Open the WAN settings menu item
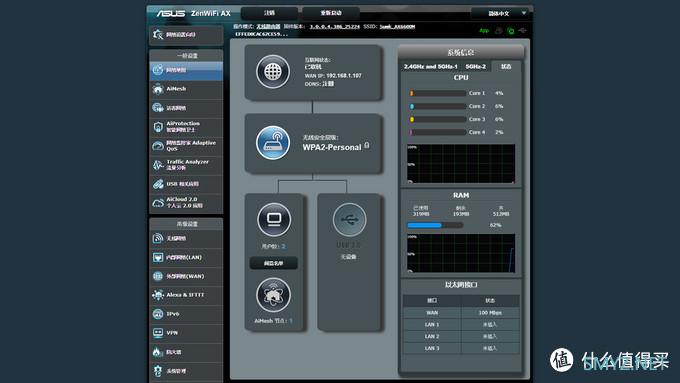The height and width of the screenshot is (383, 680). point(186,276)
